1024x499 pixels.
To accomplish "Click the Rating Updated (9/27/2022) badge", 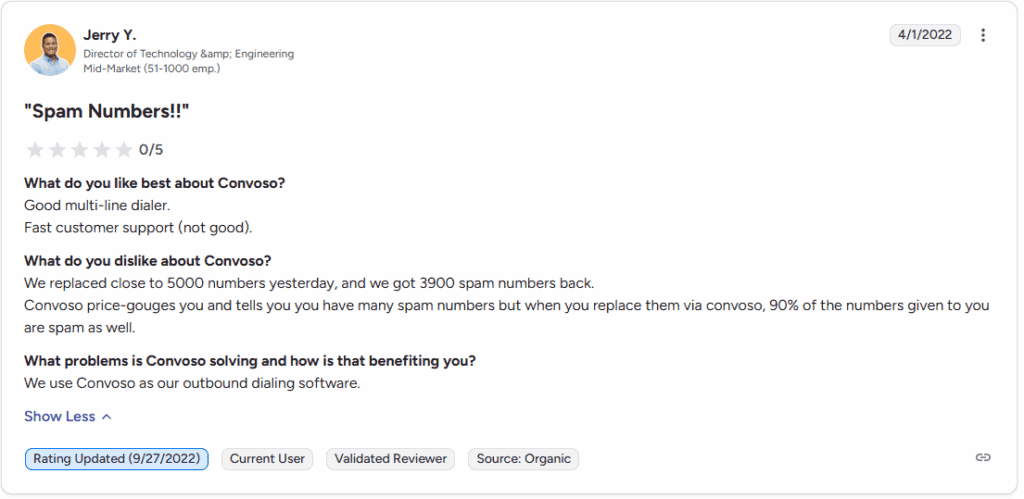I will point(117,459).
